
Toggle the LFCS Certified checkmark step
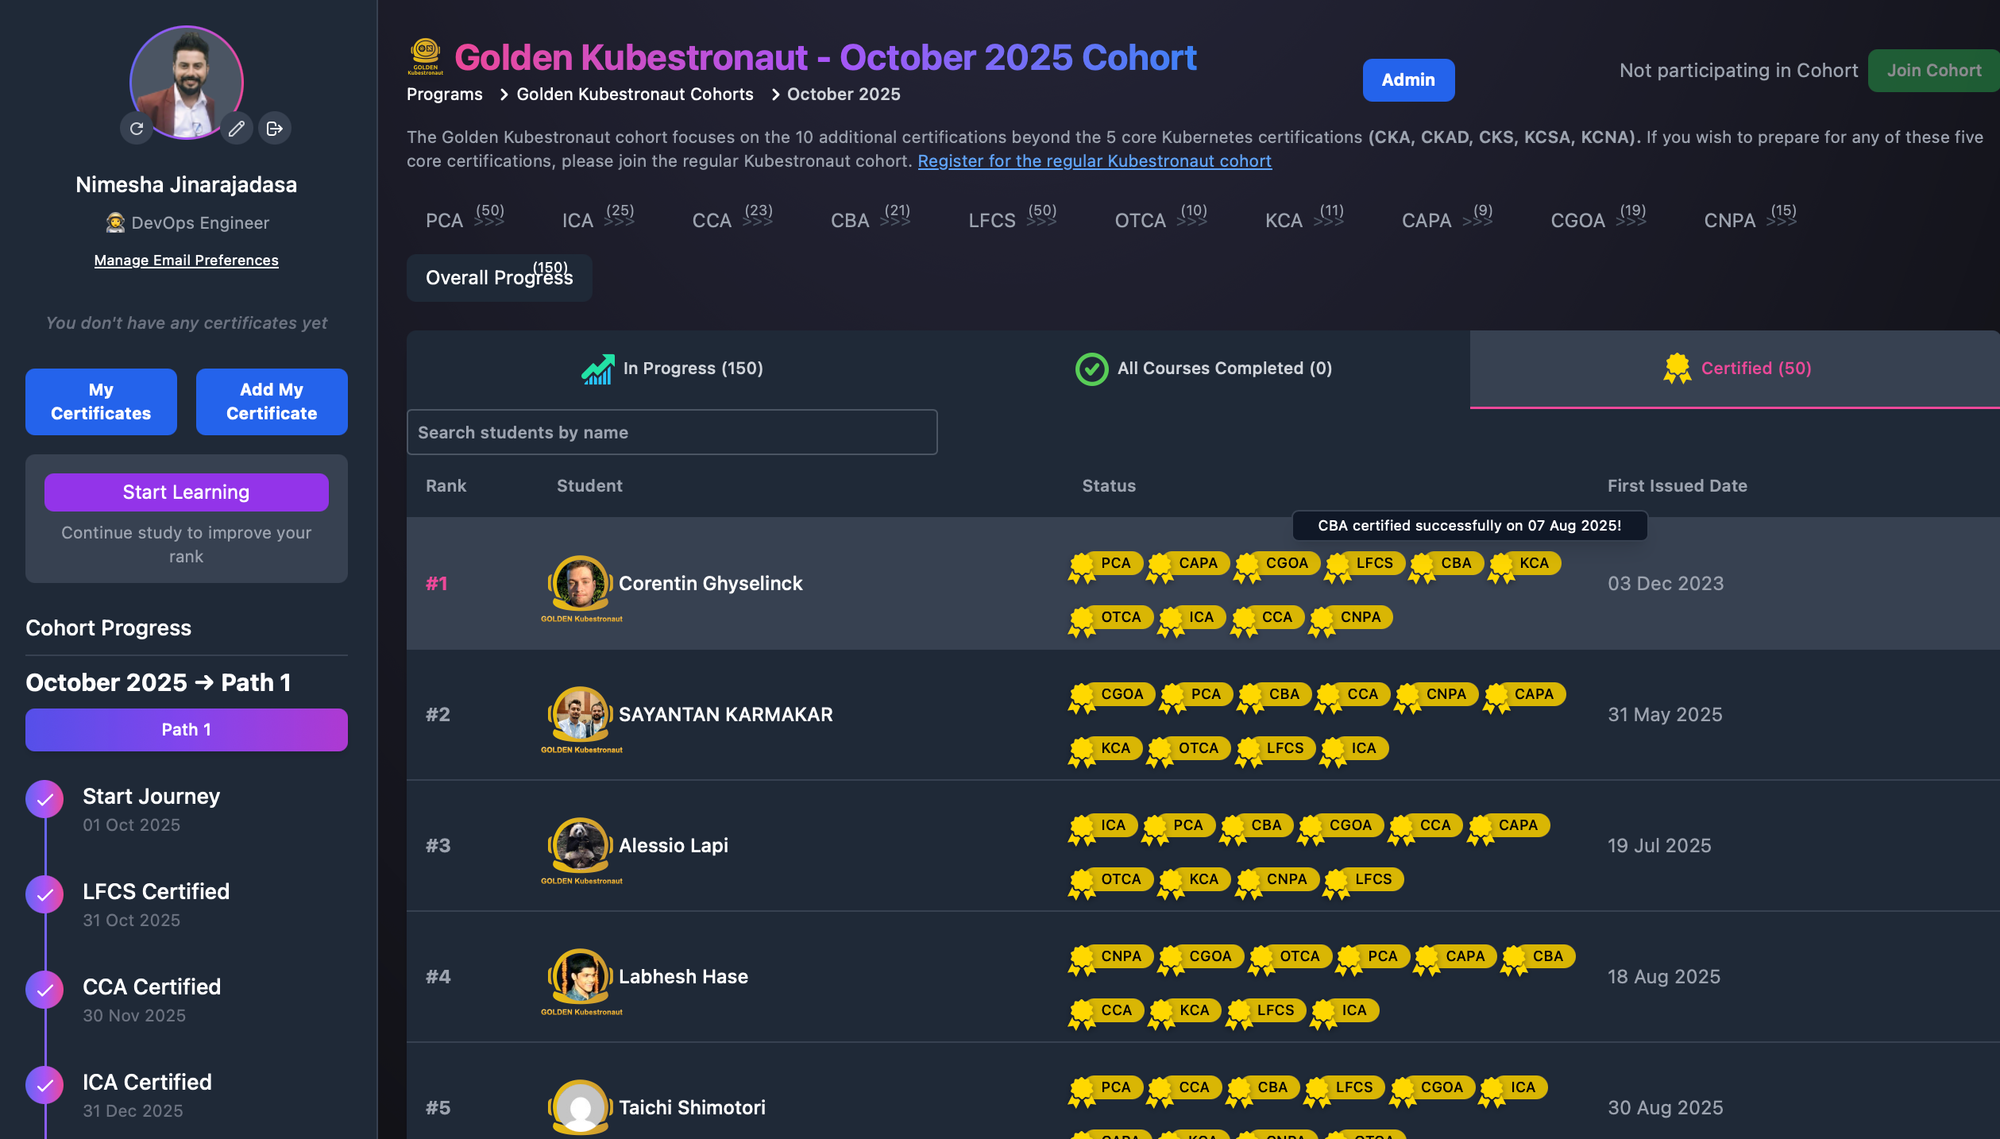pyautogui.click(x=45, y=894)
